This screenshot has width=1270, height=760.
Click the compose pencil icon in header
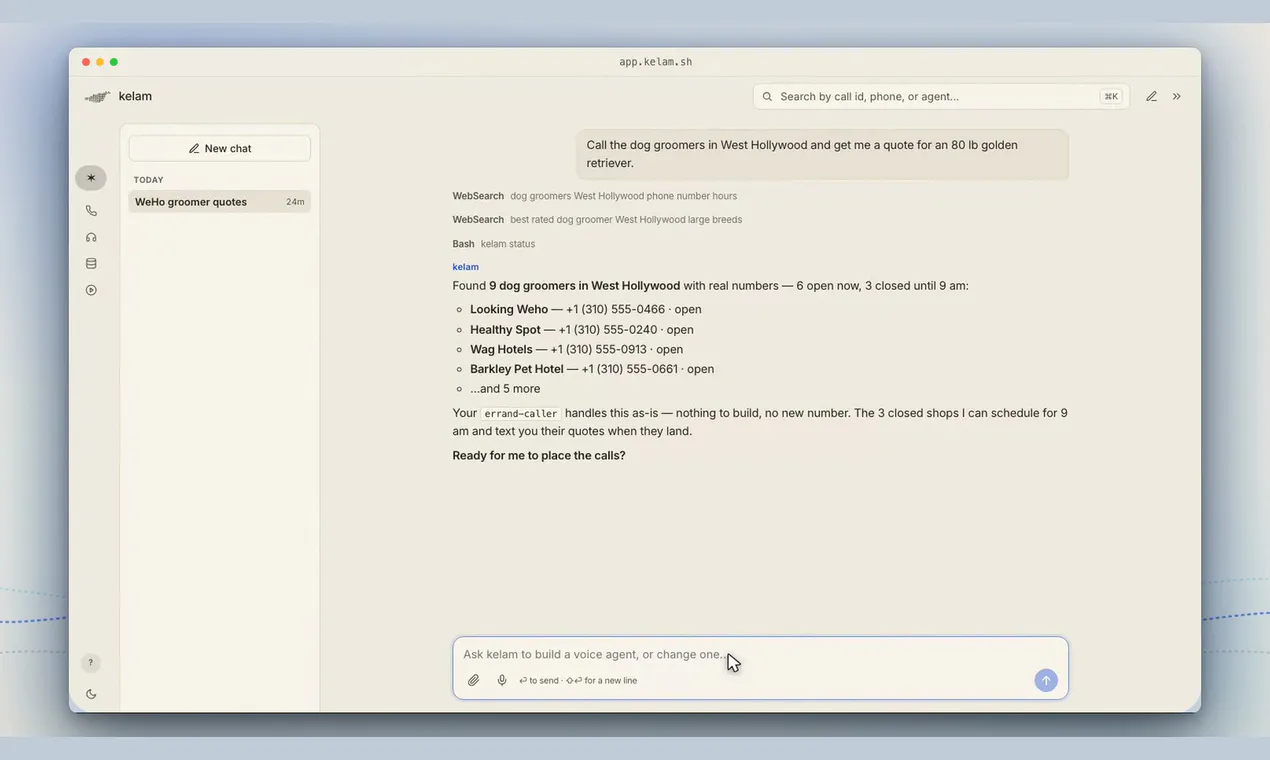click(1151, 96)
